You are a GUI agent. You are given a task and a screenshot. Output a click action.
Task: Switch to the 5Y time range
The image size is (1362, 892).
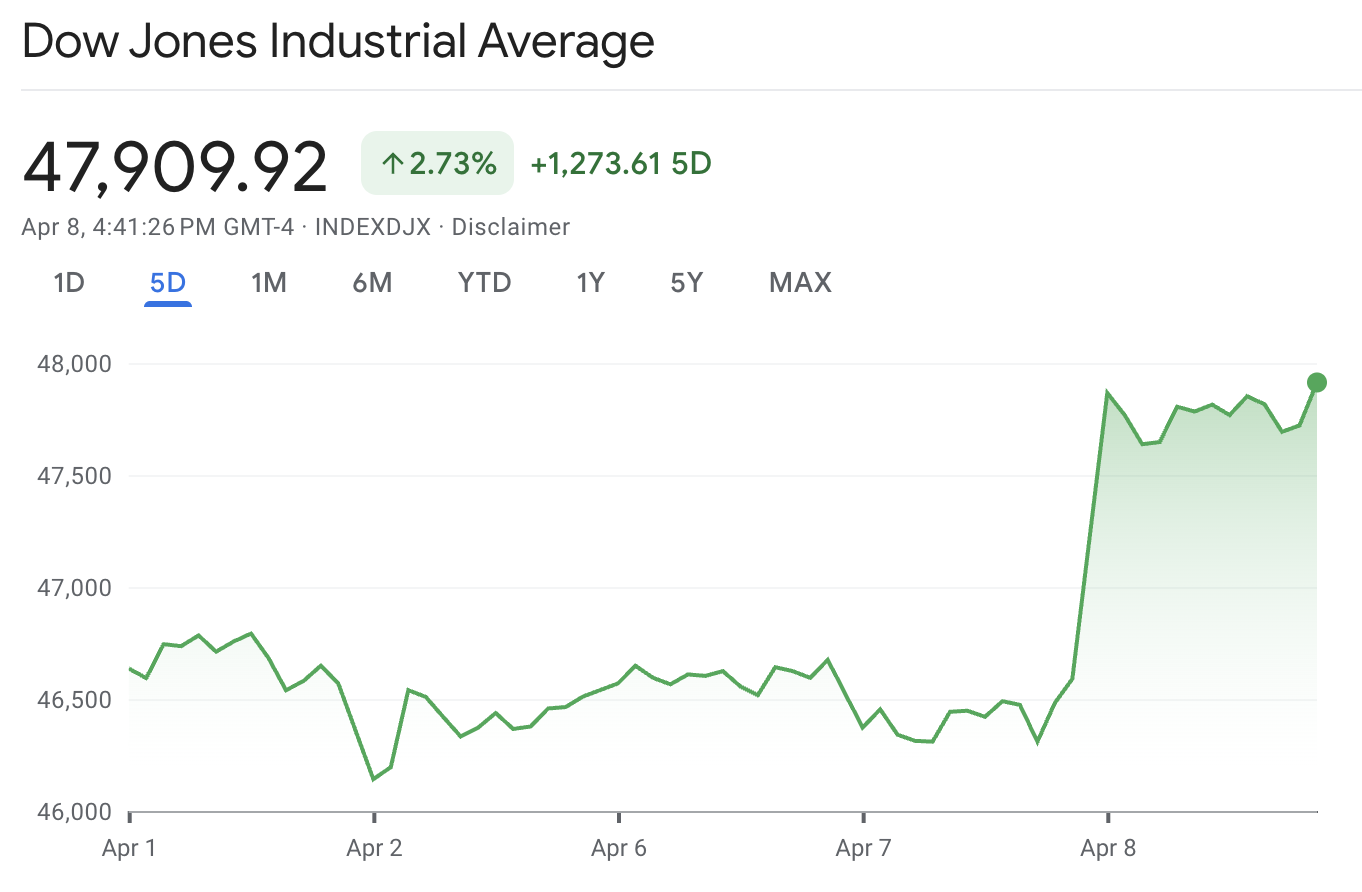[x=686, y=283]
